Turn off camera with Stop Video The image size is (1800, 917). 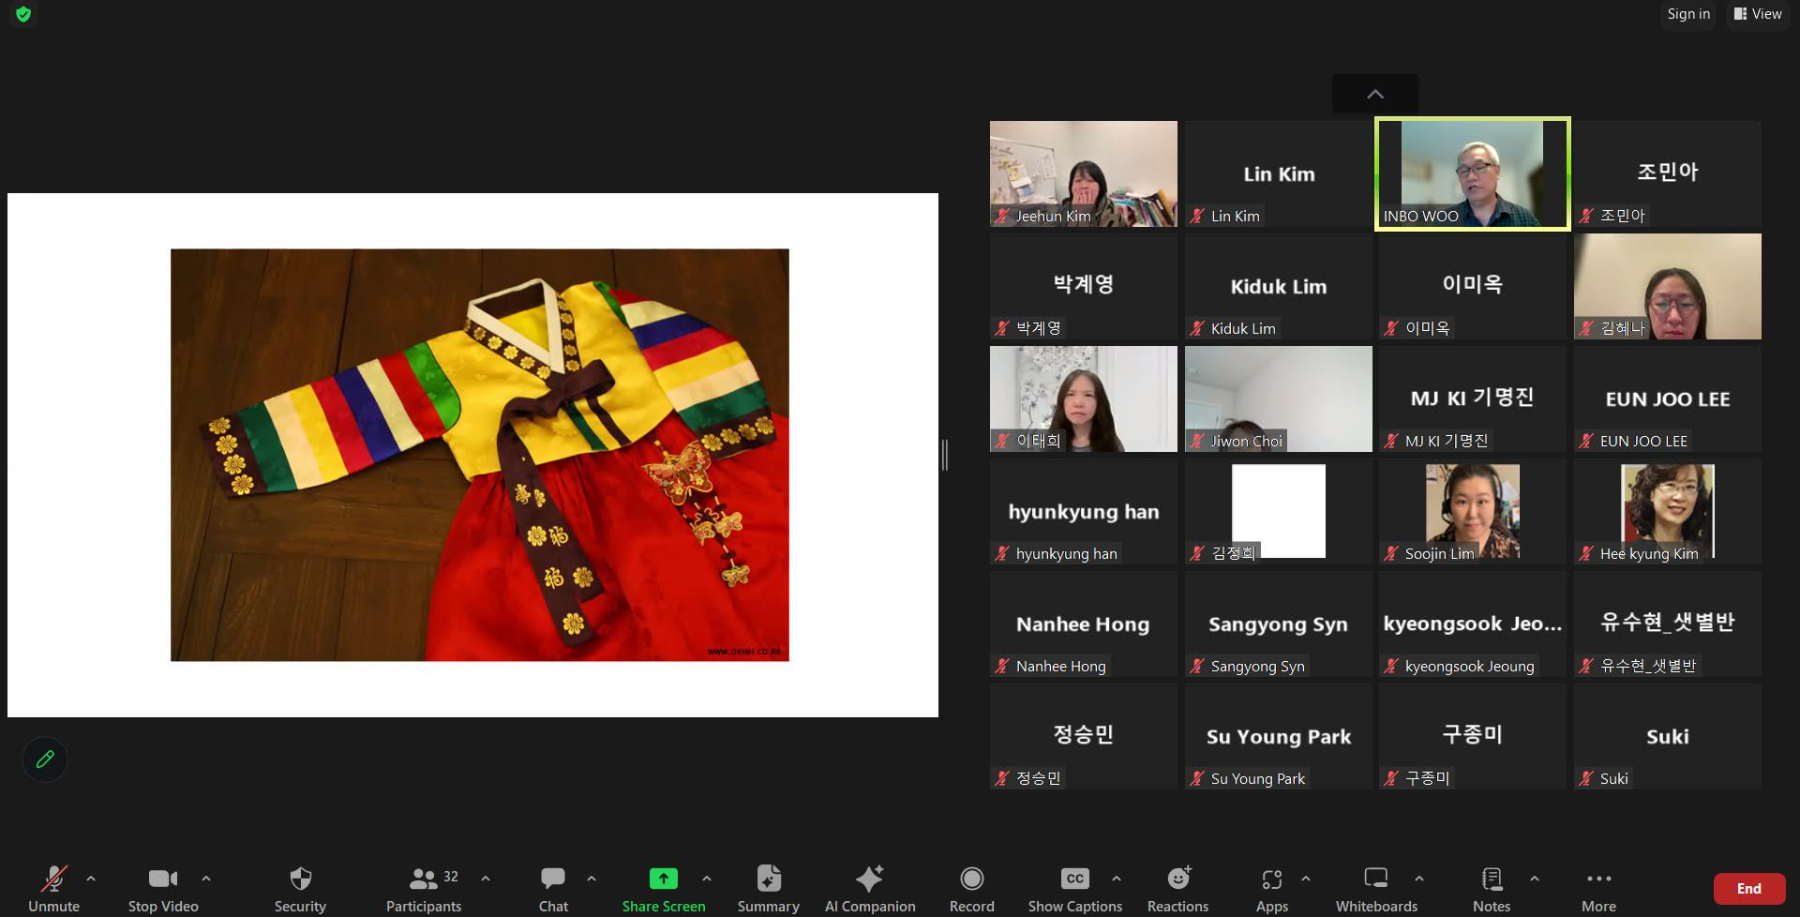click(x=163, y=887)
